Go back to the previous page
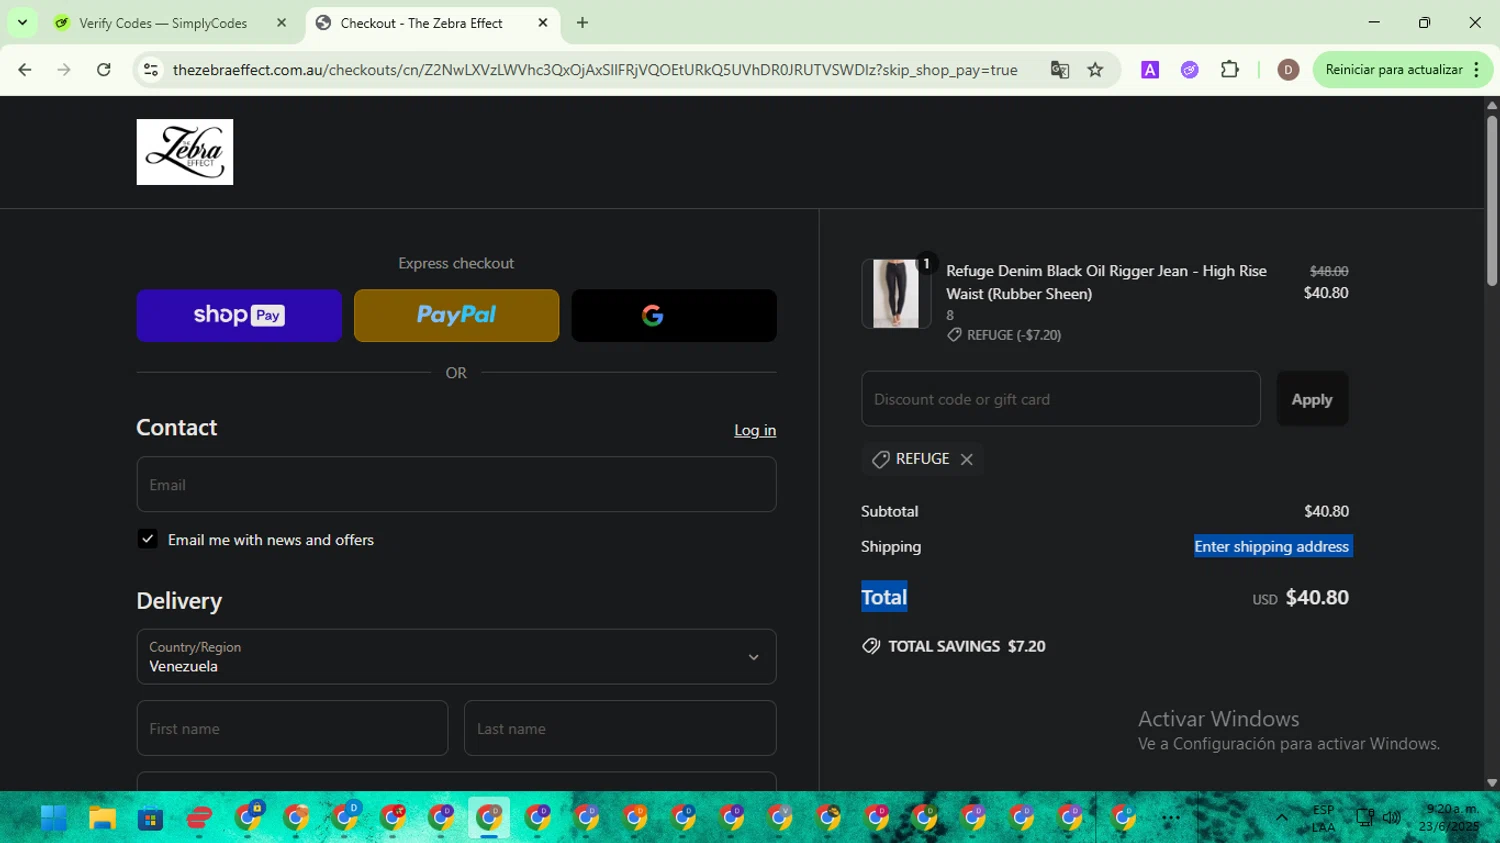1500x843 pixels. point(25,70)
